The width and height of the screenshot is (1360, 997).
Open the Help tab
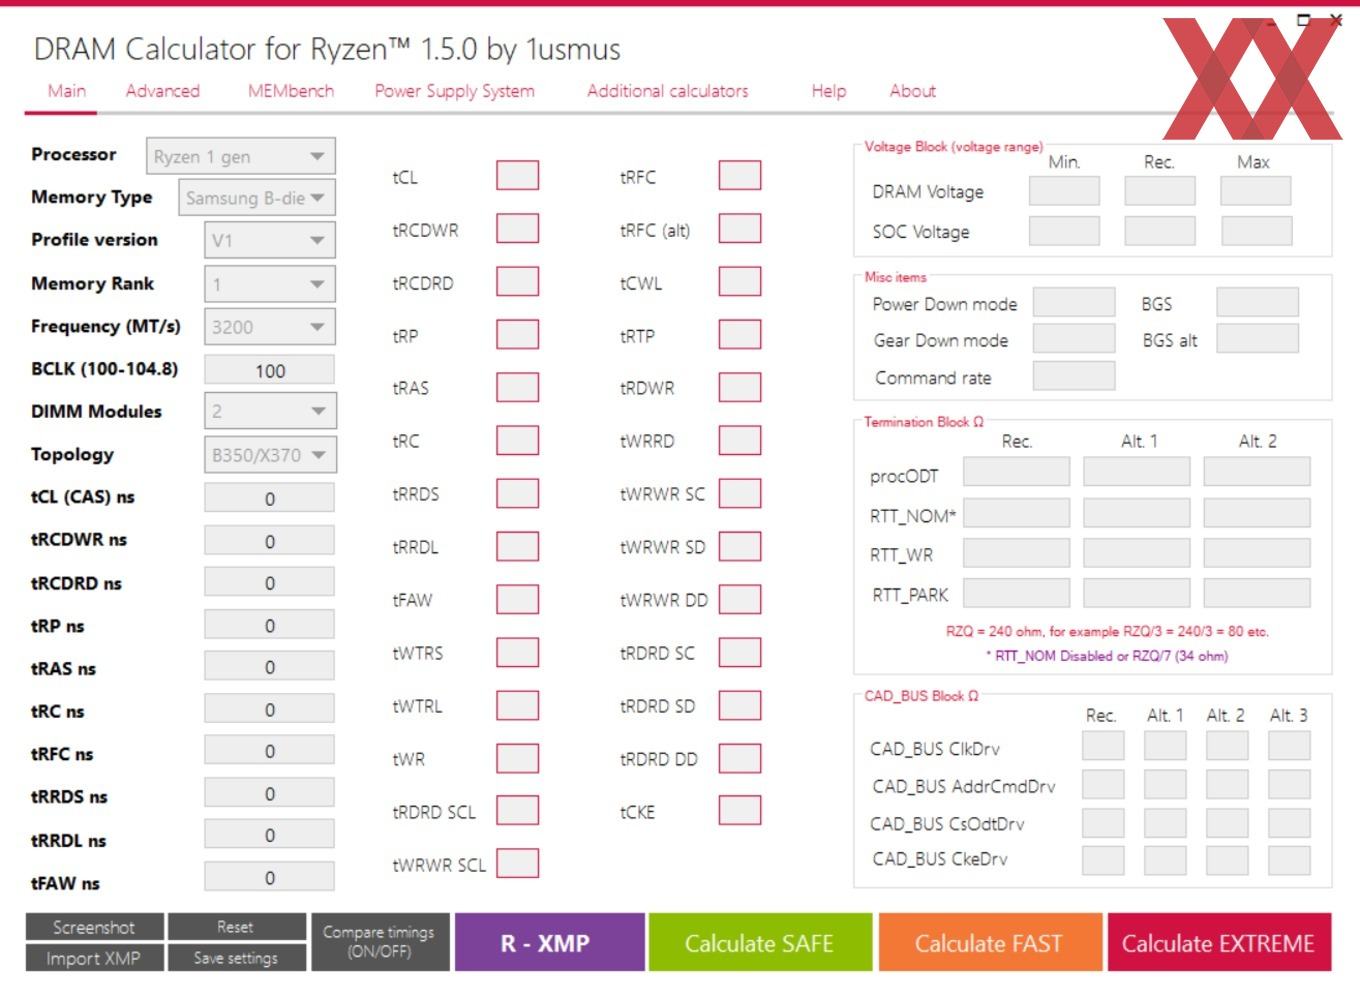[829, 91]
